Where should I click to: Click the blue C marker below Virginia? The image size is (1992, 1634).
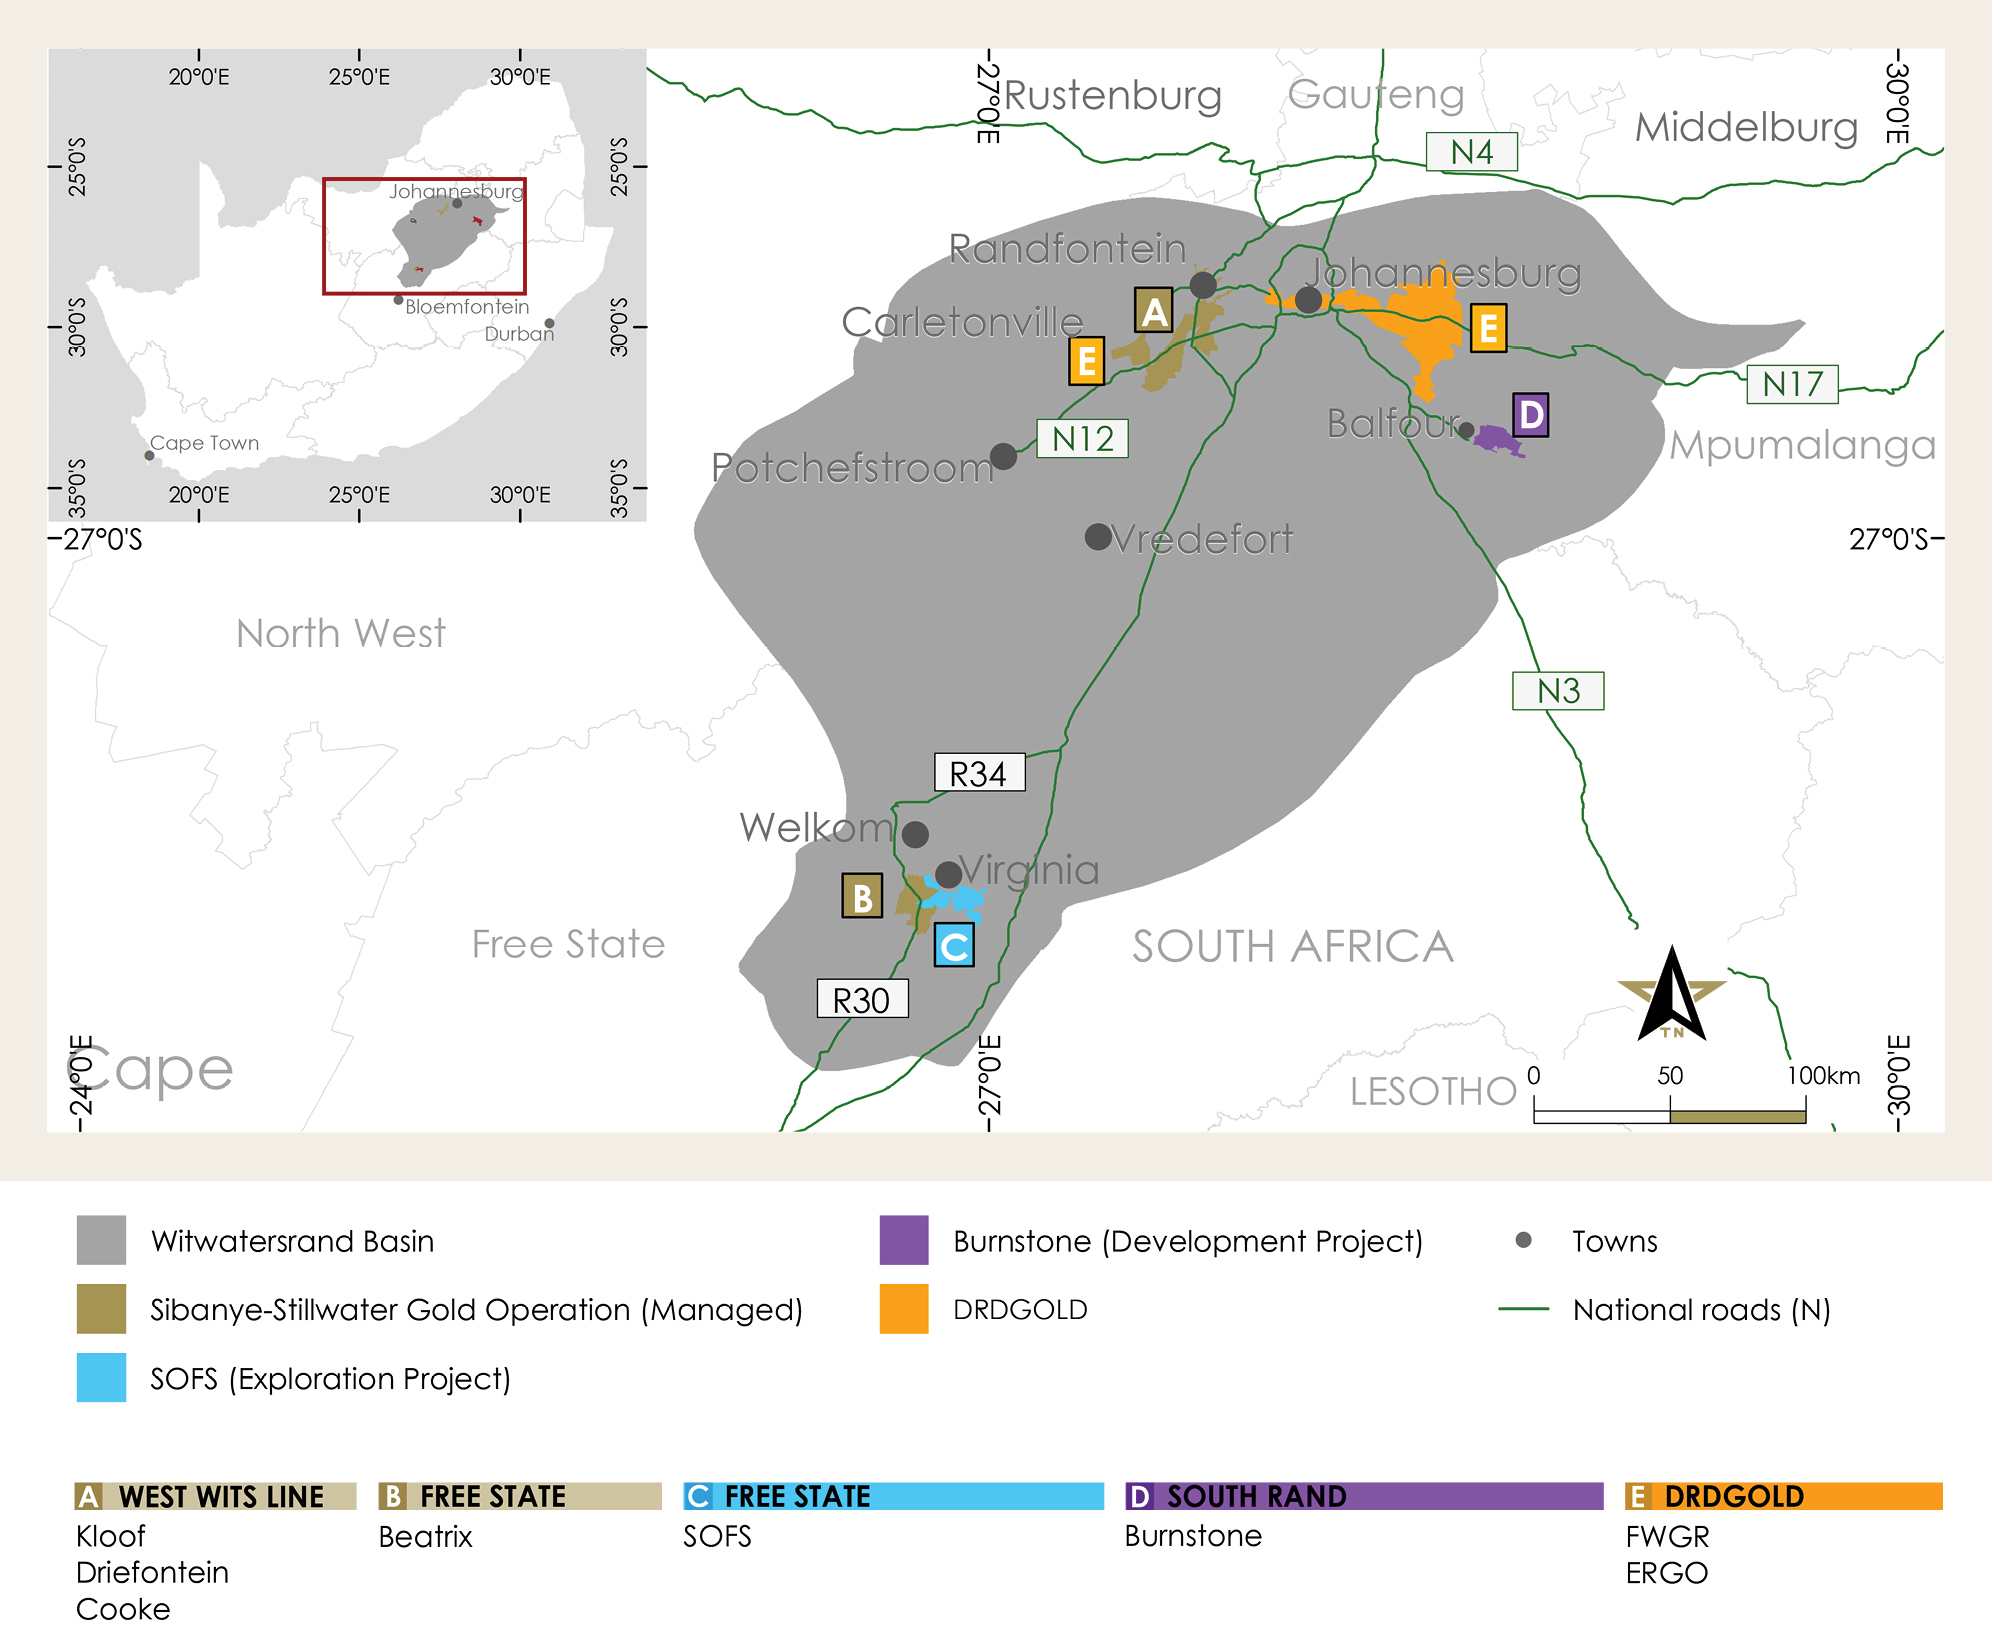pyautogui.click(x=954, y=945)
